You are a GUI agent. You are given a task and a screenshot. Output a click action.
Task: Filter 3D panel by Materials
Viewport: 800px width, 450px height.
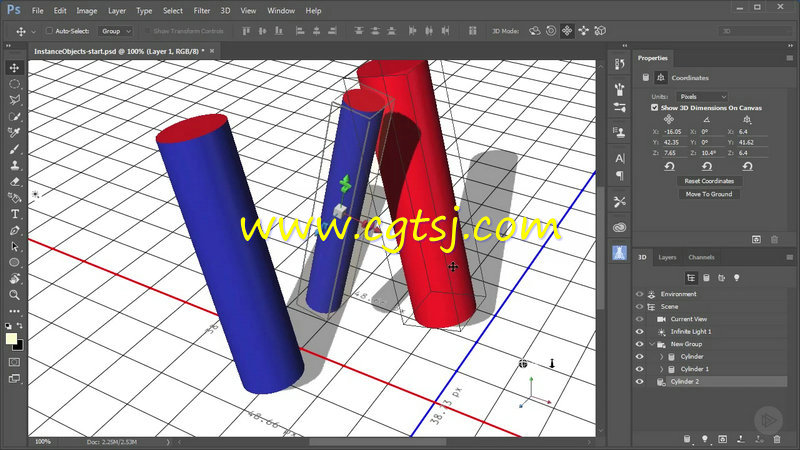[721, 278]
